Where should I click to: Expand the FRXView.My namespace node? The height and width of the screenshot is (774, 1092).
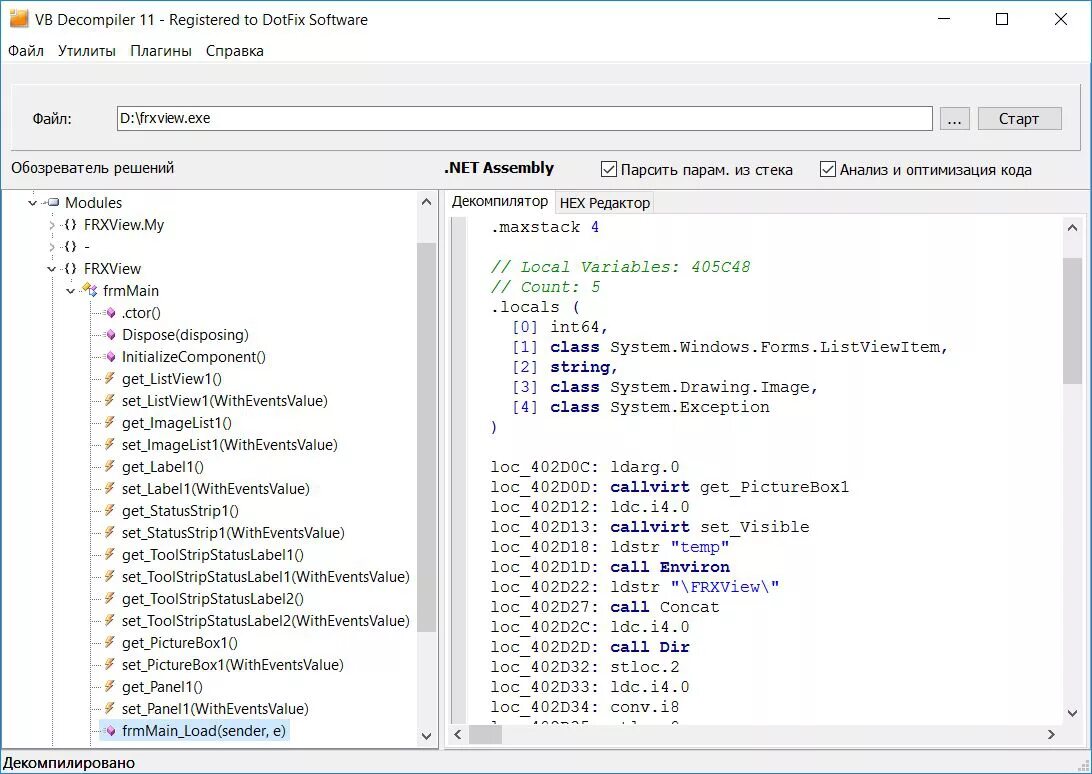pos(52,225)
